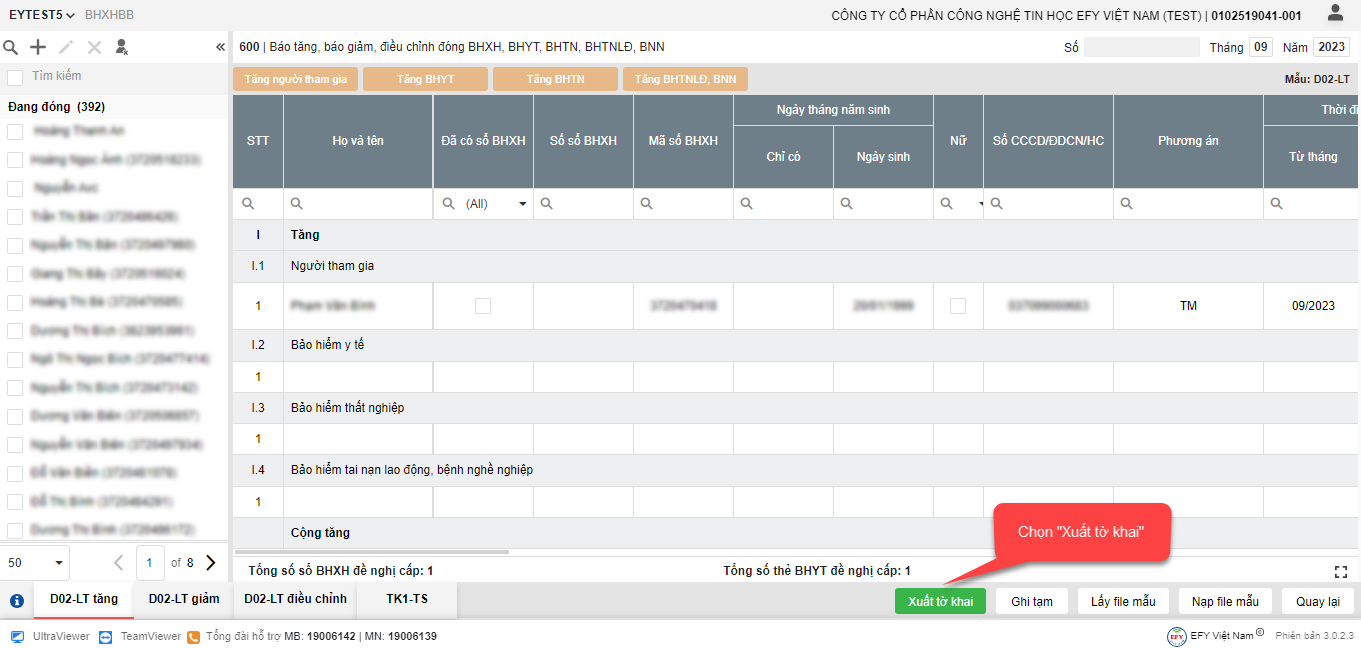The width and height of the screenshot is (1361, 648).
Task: Click the fullscreen expand icon below the table
Action: (1341, 571)
